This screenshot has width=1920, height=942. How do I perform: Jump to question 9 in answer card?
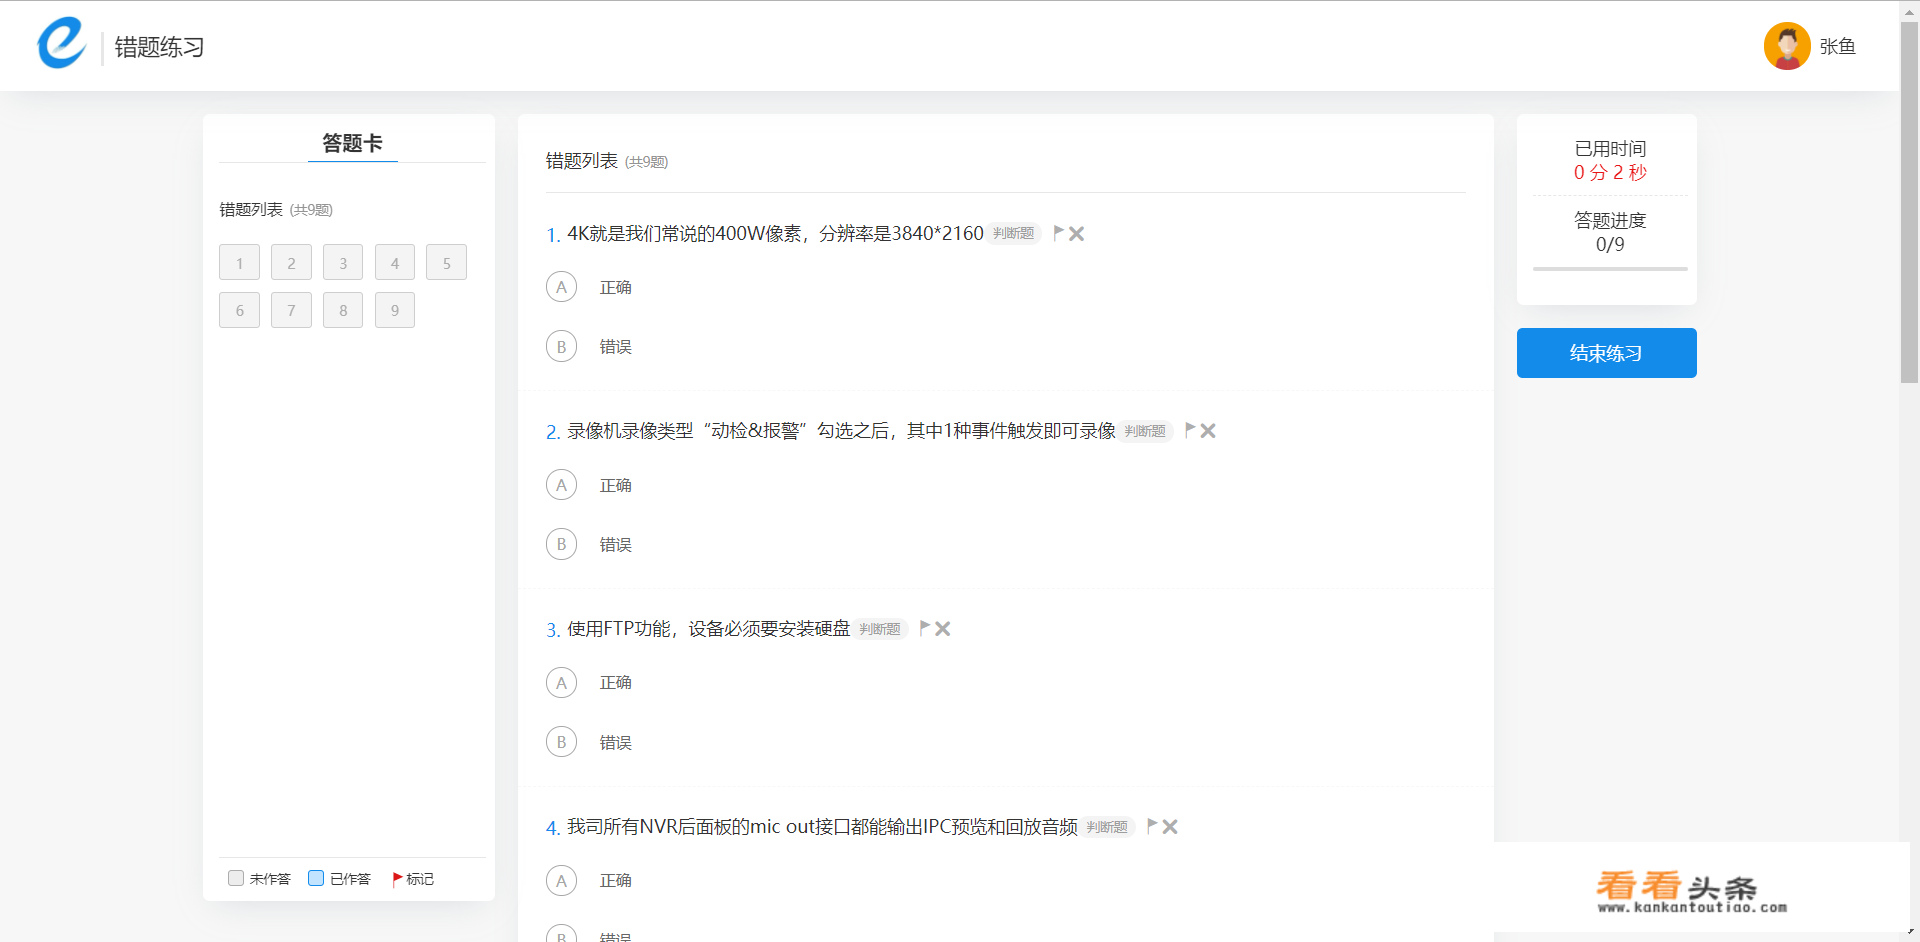pos(395,310)
